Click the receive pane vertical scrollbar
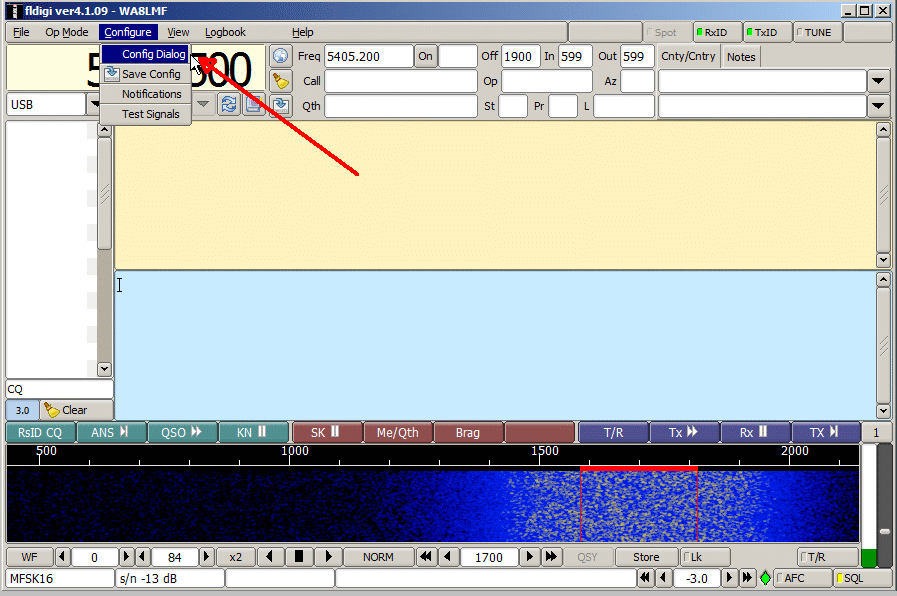The width and height of the screenshot is (897, 596). click(883, 194)
